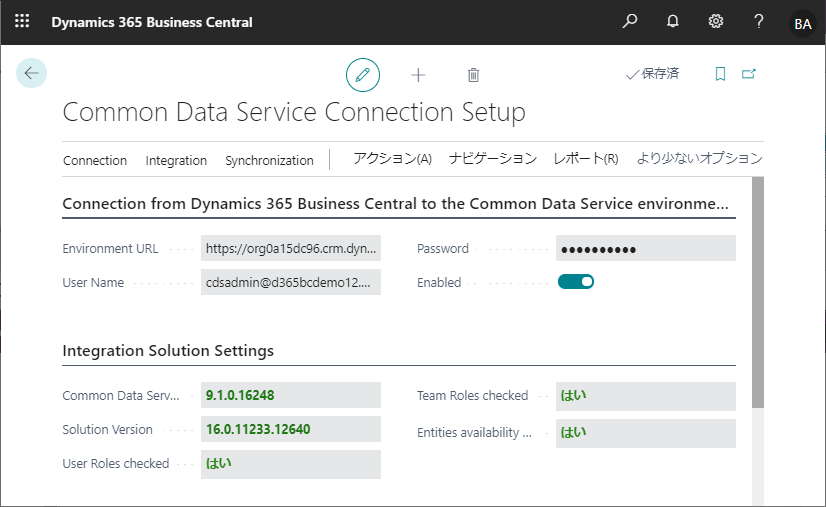The image size is (826, 507).
Task: Click the search magnifier icon
Action: (x=630, y=22)
